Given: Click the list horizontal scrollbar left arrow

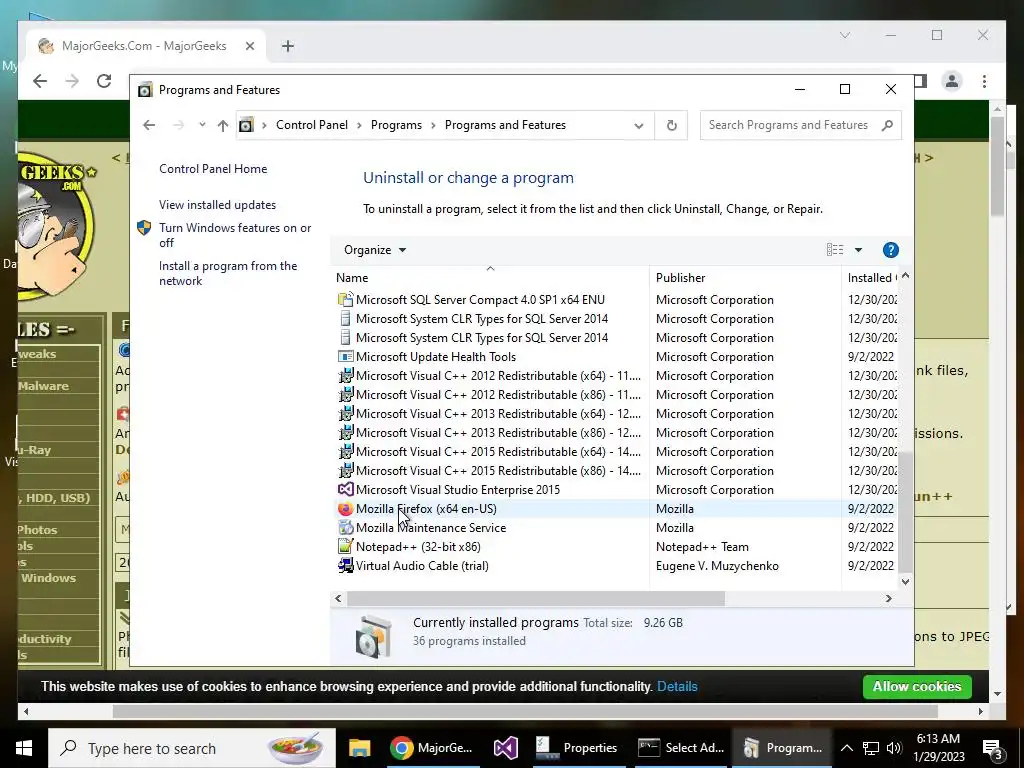Looking at the screenshot, I should coord(338,598).
